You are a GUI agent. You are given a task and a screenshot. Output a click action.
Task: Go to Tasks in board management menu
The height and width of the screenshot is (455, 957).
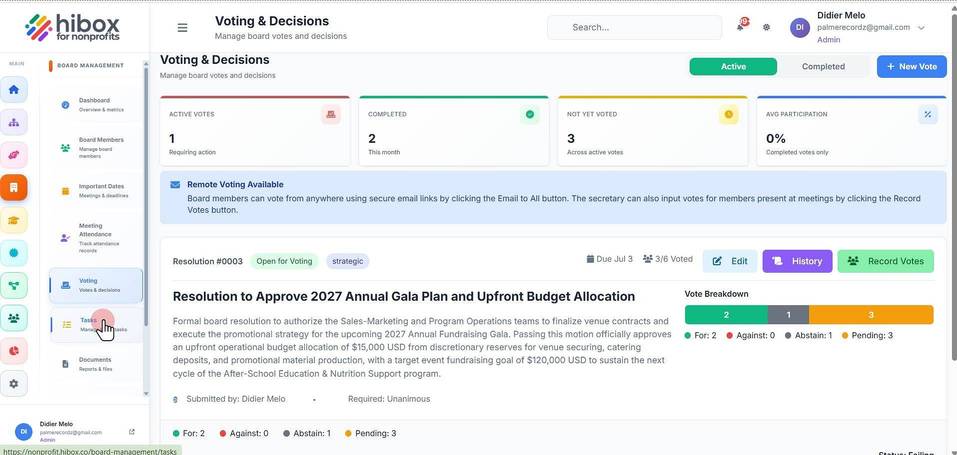click(96, 324)
